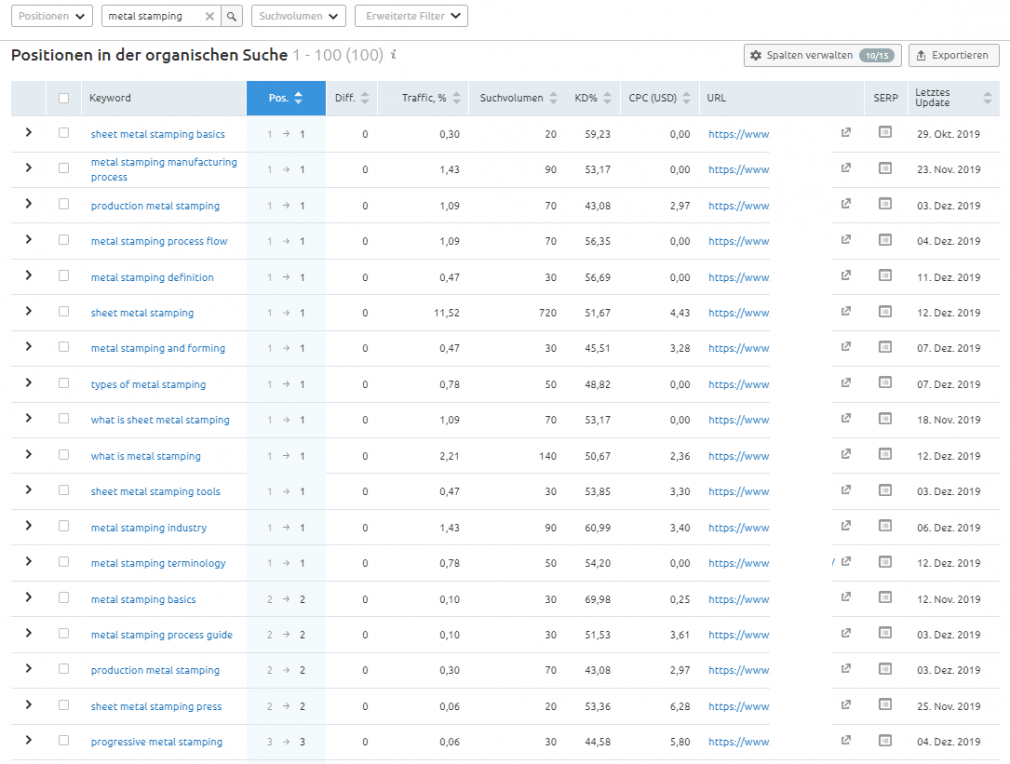Click Suchvolumen value 720 for sheet metal stamping
The height and width of the screenshot is (764, 1010).
(548, 313)
